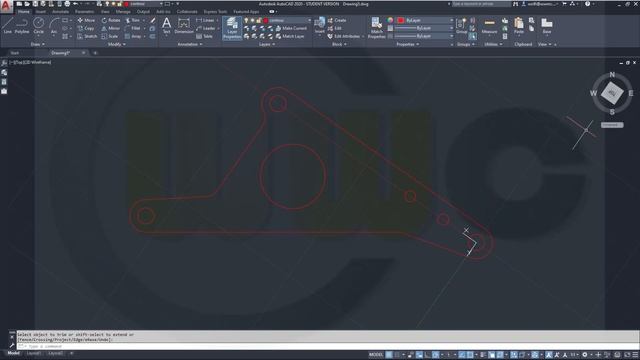The height and width of the screenshot is (360, 640).
Task: Click the command line input field
Action: pyautogui.click(x=327, y=347)
